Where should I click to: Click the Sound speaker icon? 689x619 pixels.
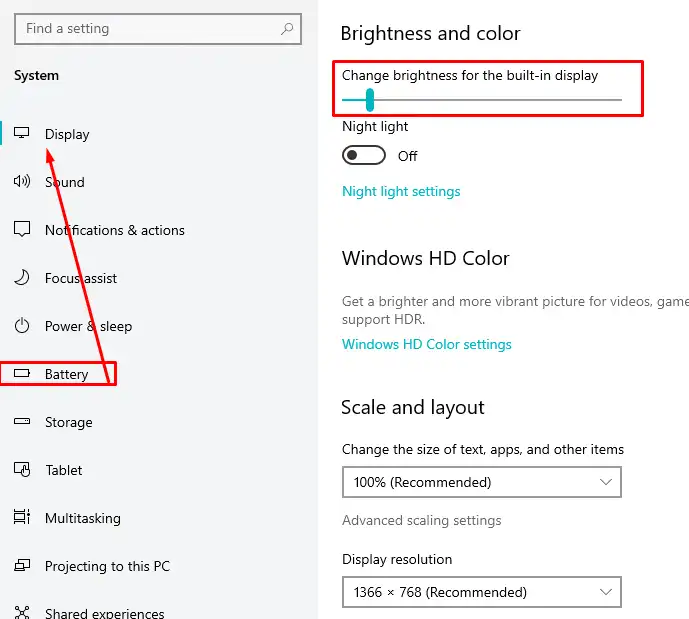pos(23,182)
